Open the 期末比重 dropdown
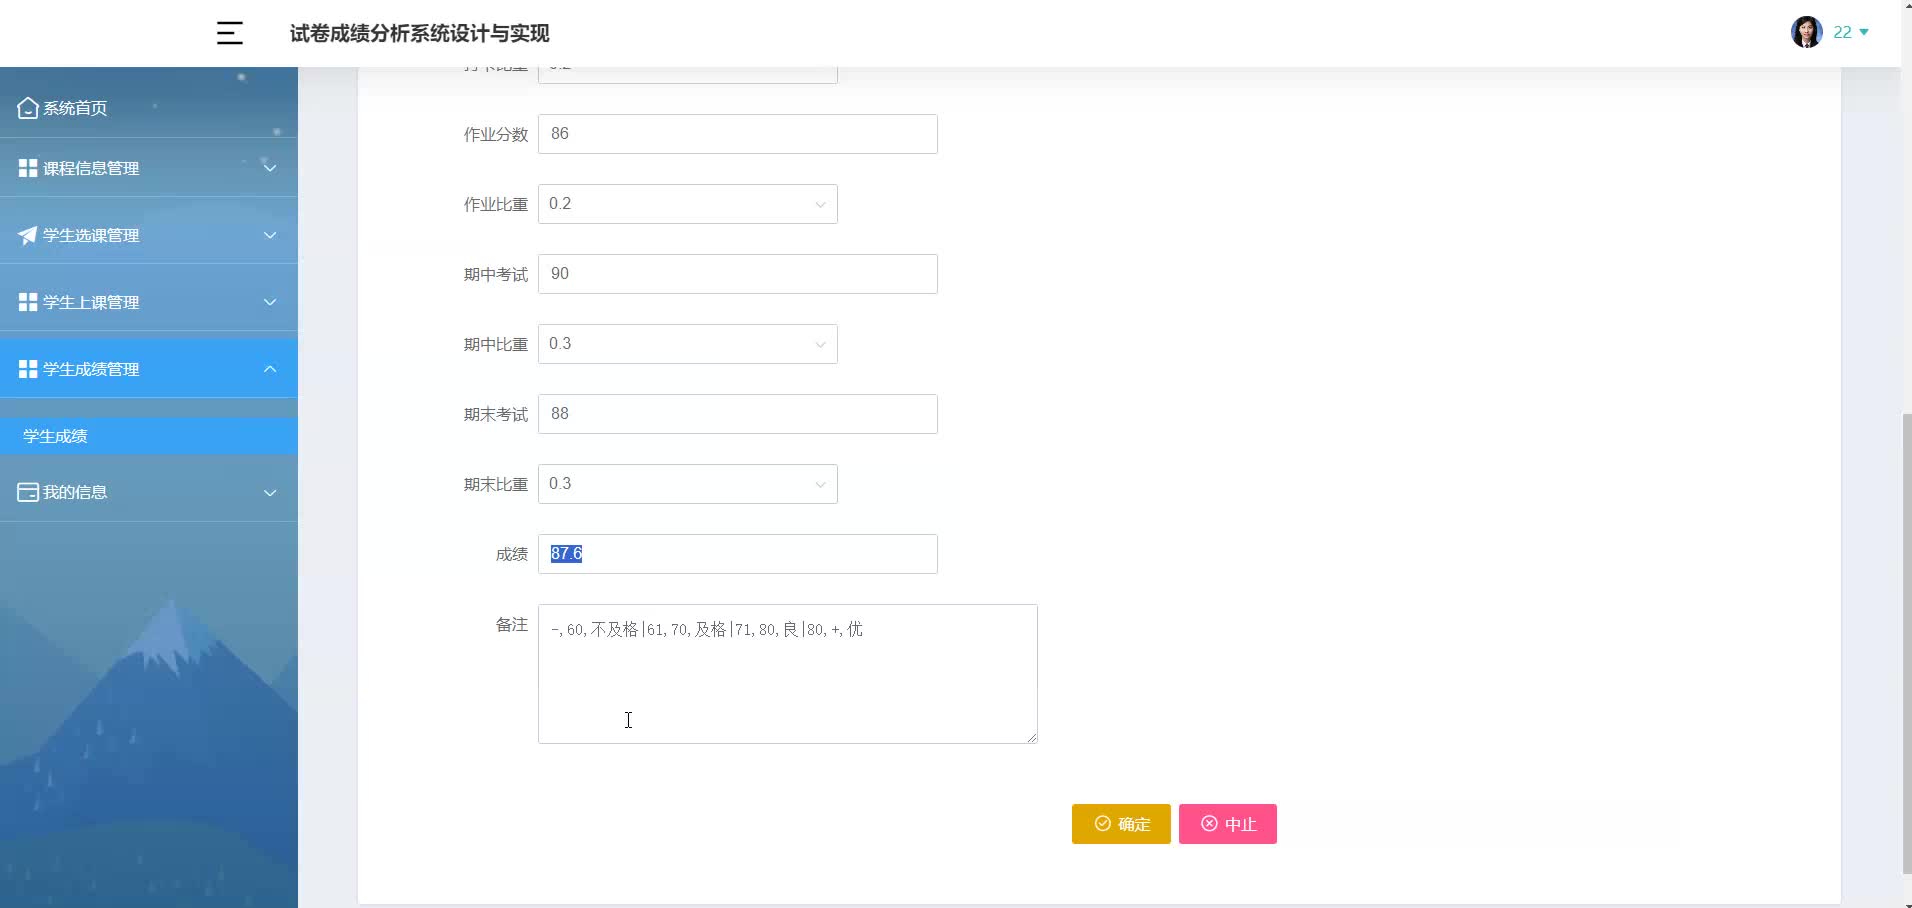Viewport: 1912px width, 908px height. click(x=688, y=484)
